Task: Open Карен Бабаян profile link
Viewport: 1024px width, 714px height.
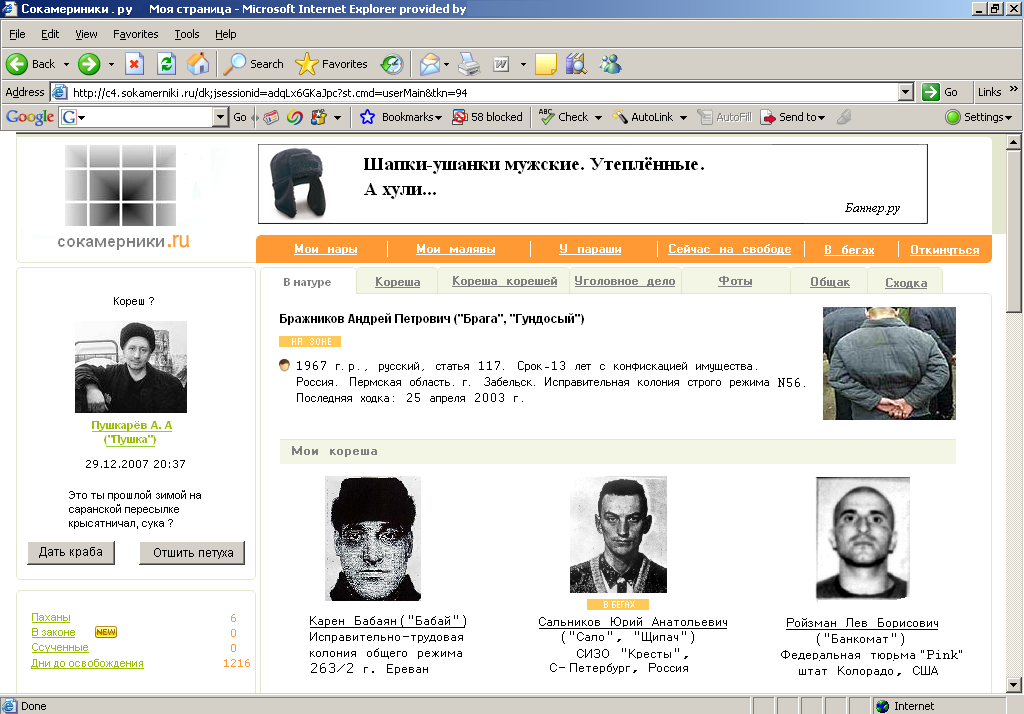Action: click(388, 621)
